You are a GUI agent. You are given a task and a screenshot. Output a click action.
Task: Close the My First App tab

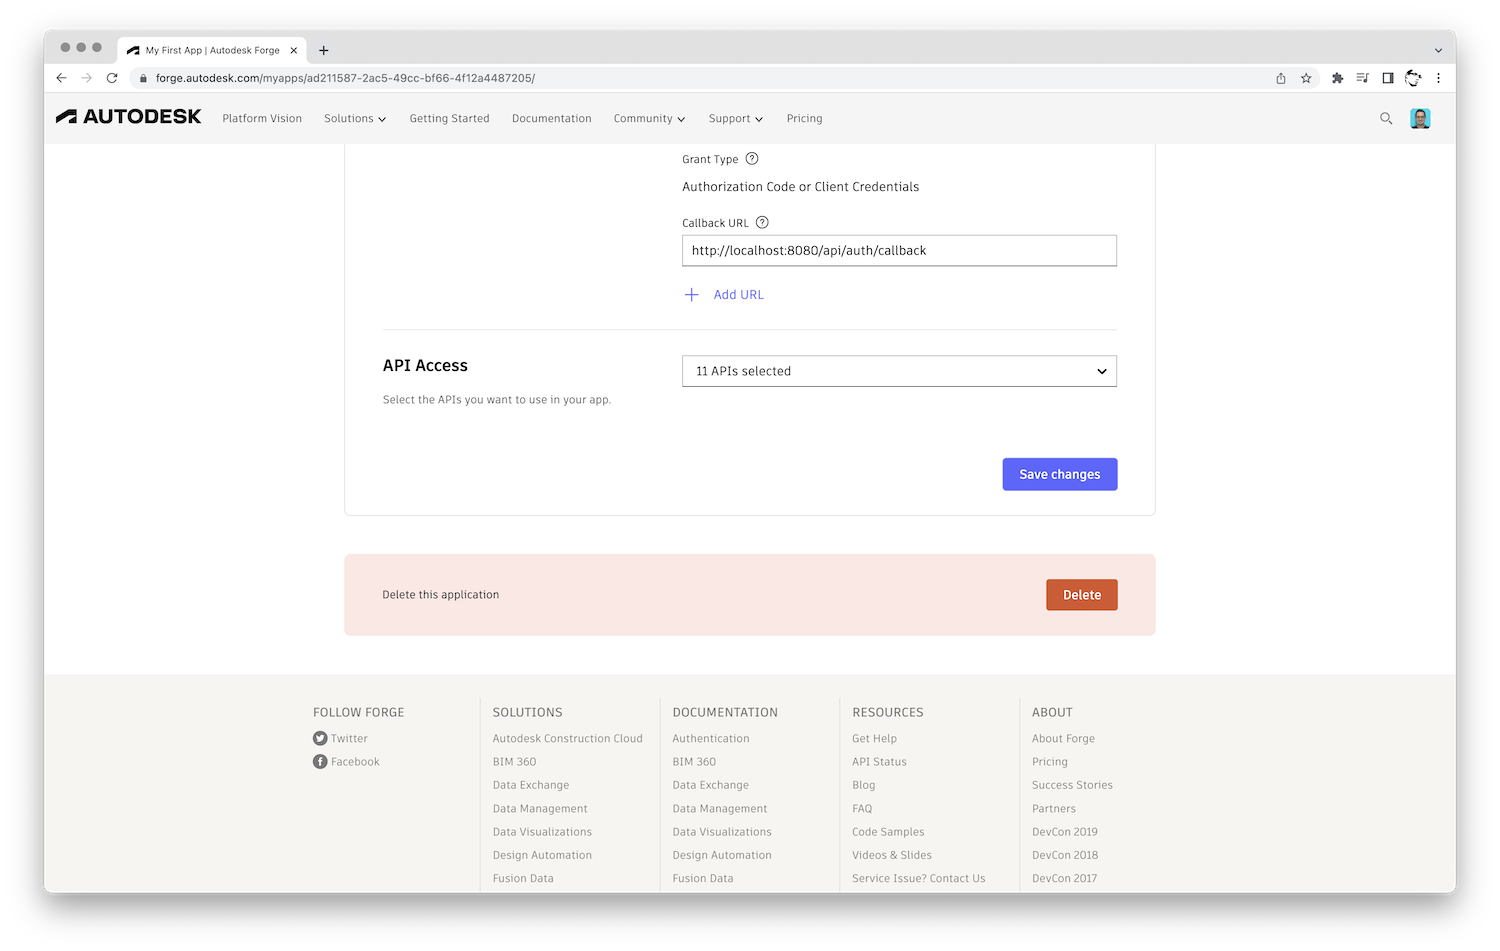(x=293, y=50)
